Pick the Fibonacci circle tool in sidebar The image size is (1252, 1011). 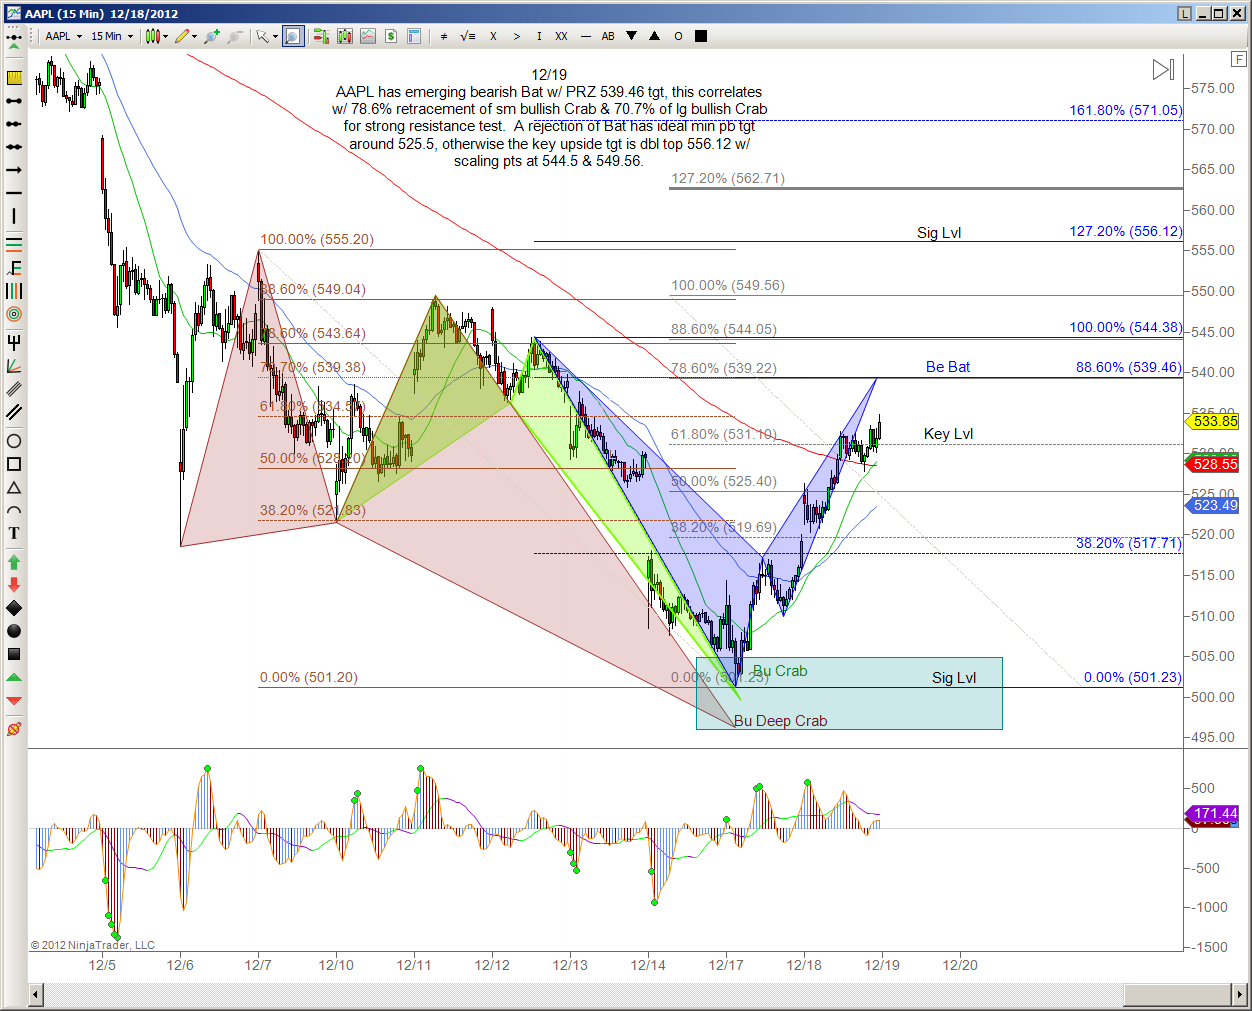[x=14, y=314]
